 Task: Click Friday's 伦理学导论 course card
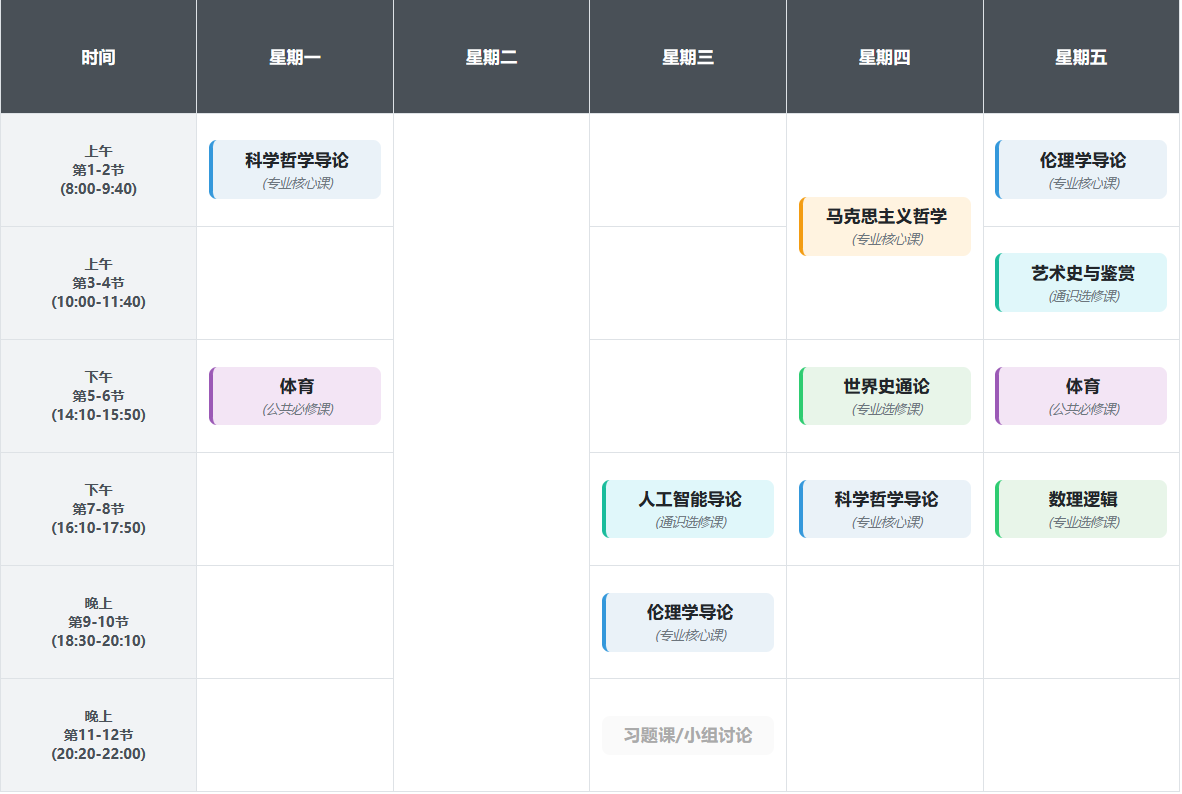1081,170
